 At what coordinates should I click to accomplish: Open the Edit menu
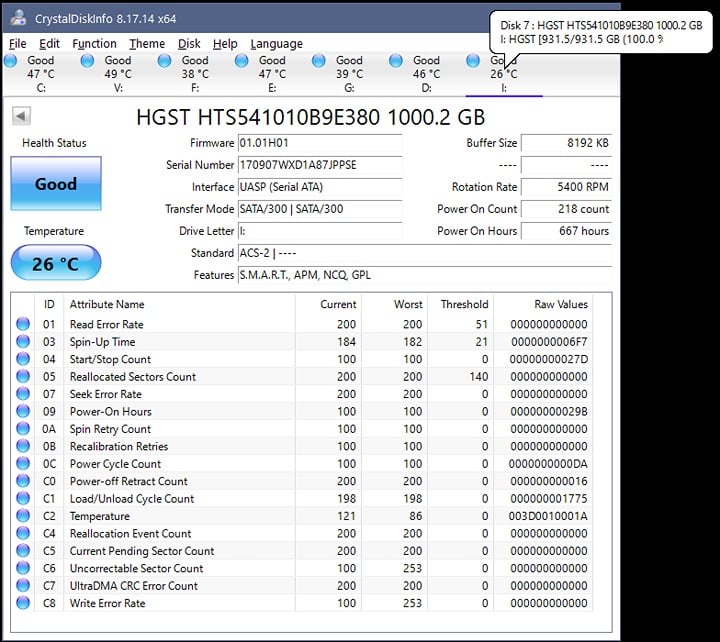click(49, 44)
